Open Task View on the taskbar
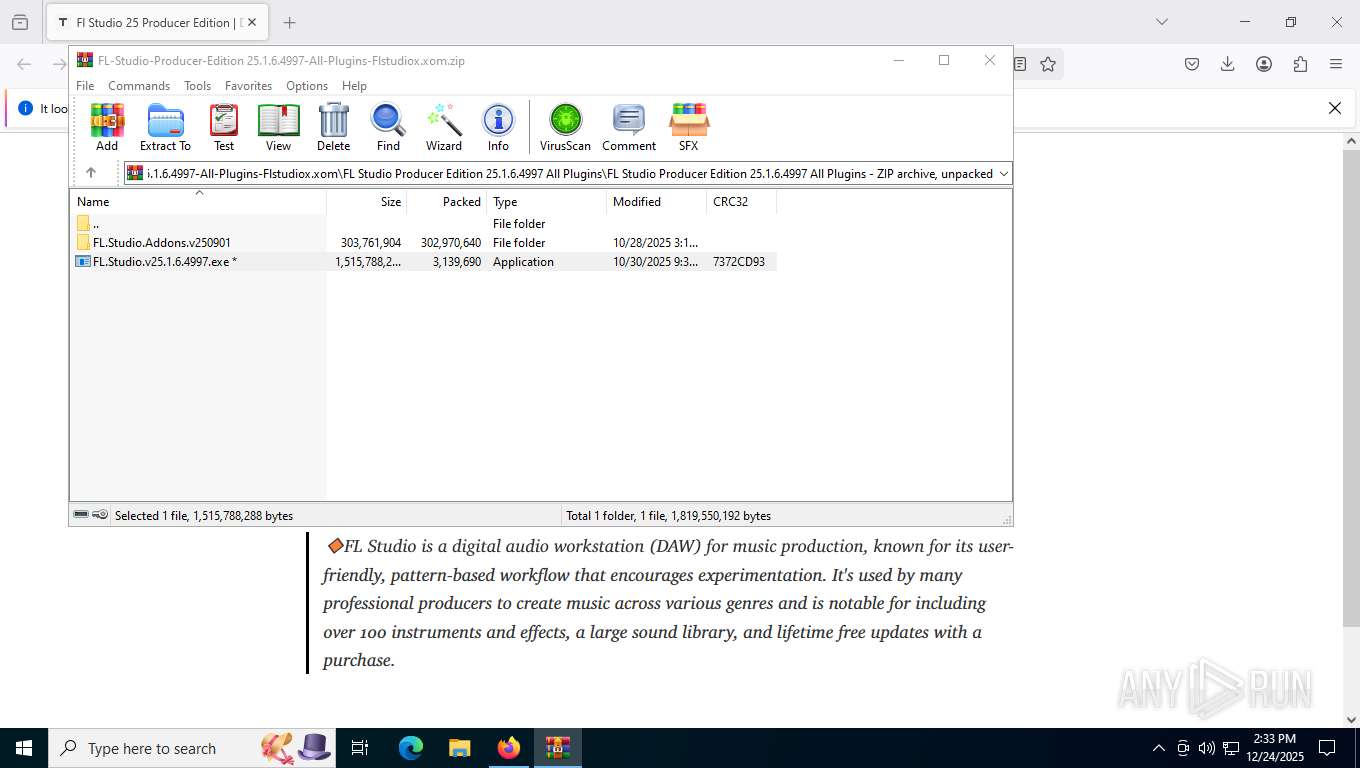Viewport: 1360px width, 768px height. point(360,748)
